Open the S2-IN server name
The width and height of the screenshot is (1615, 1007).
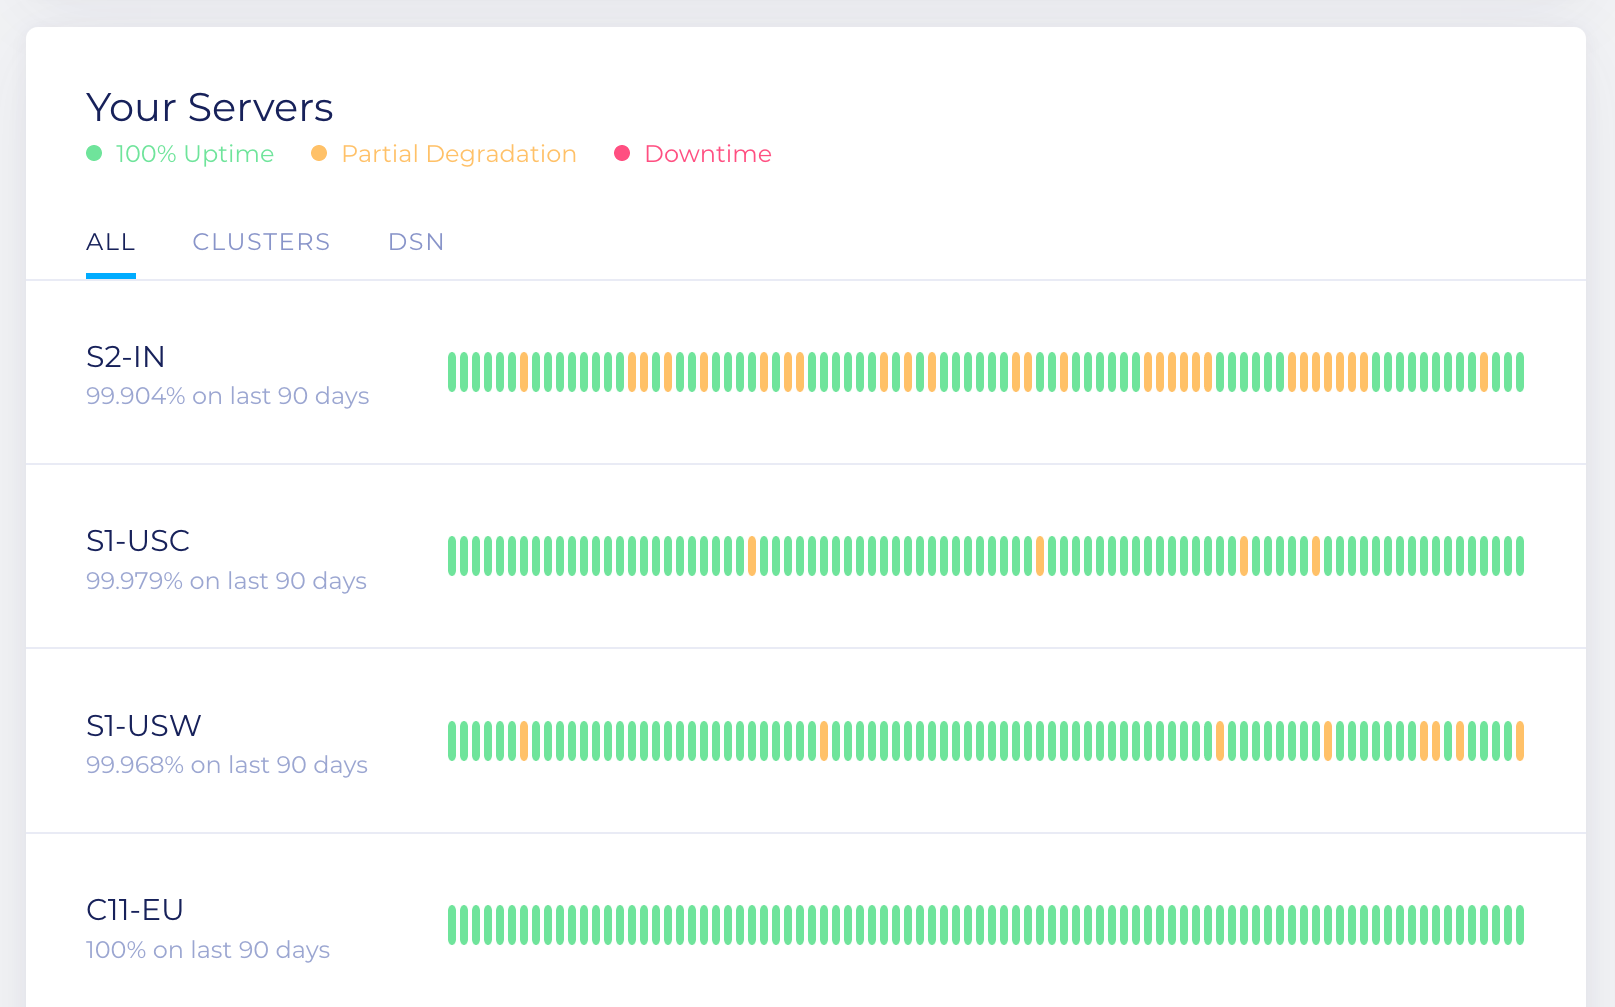click(x=126, y=357)
